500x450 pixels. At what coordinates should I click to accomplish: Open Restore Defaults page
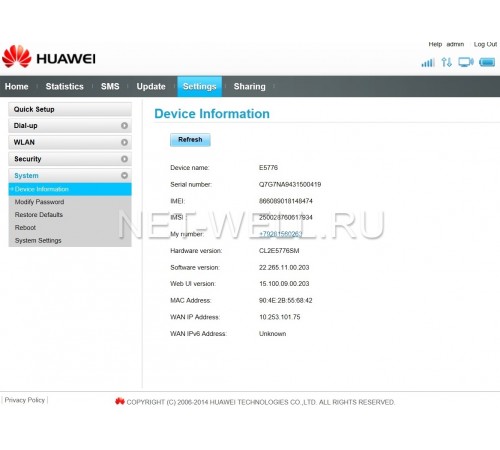click(x=39, y=215)
